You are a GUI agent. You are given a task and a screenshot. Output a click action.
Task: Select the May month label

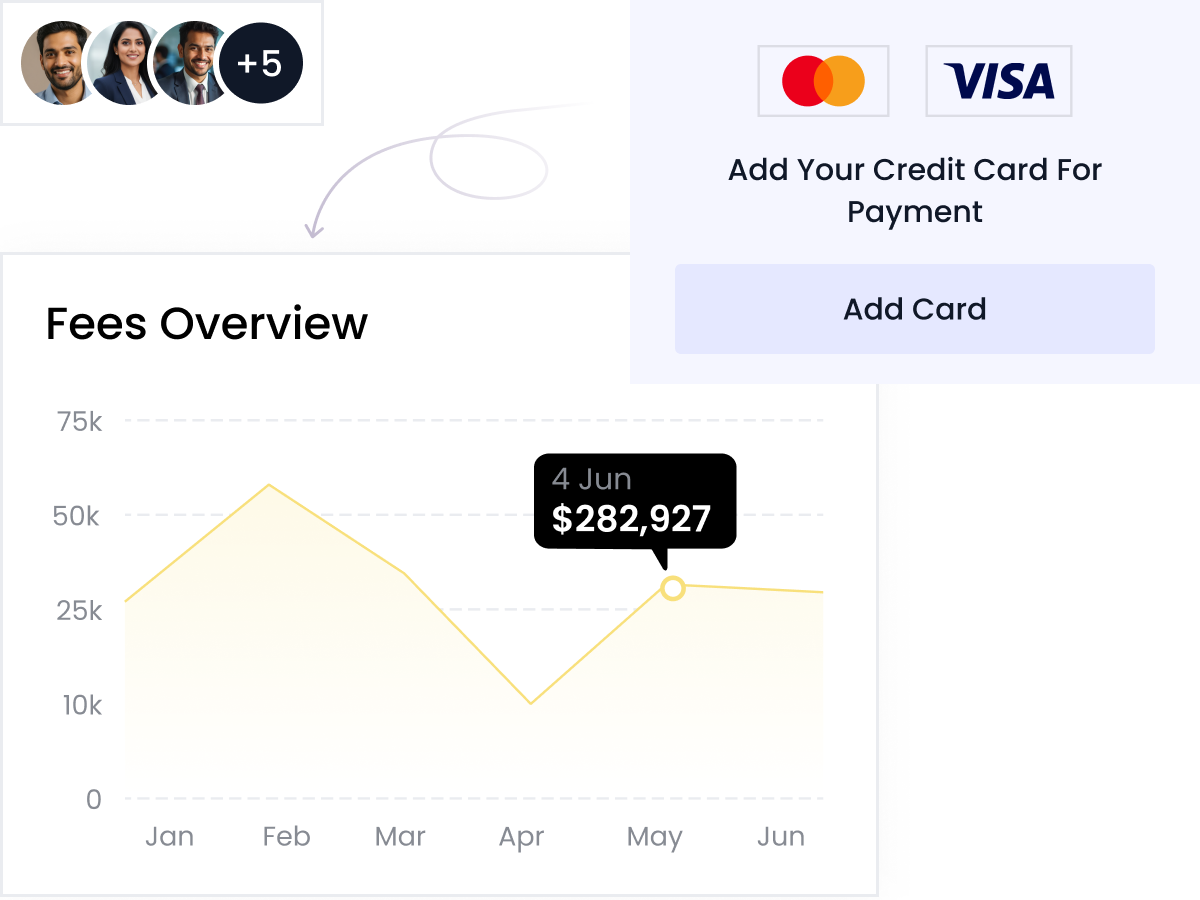[655, 837]
